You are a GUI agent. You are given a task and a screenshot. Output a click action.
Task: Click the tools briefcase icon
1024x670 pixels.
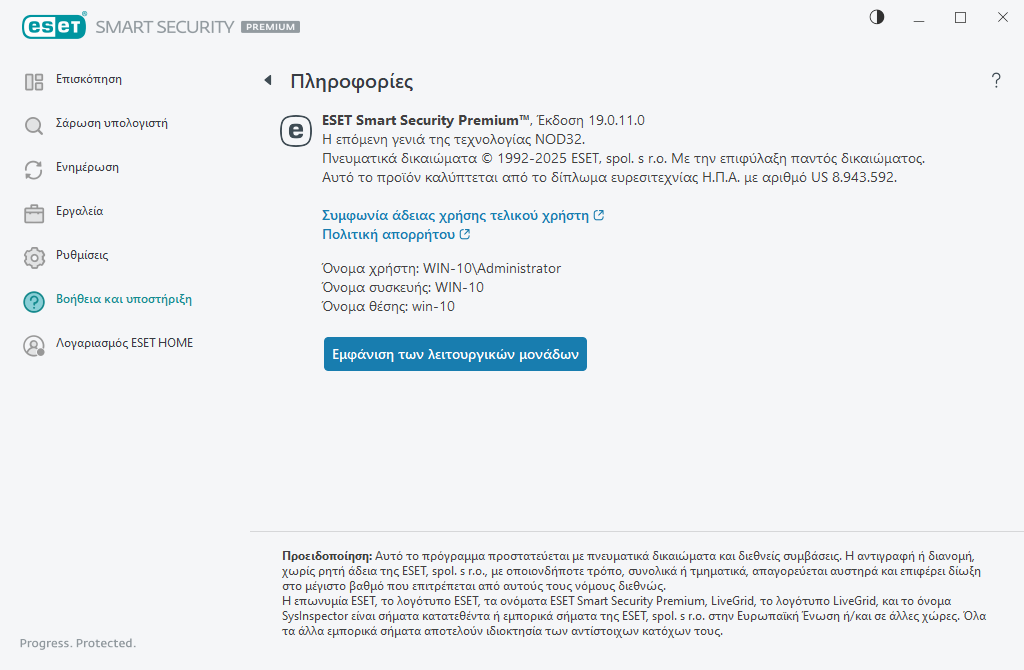tap(34, 214)
